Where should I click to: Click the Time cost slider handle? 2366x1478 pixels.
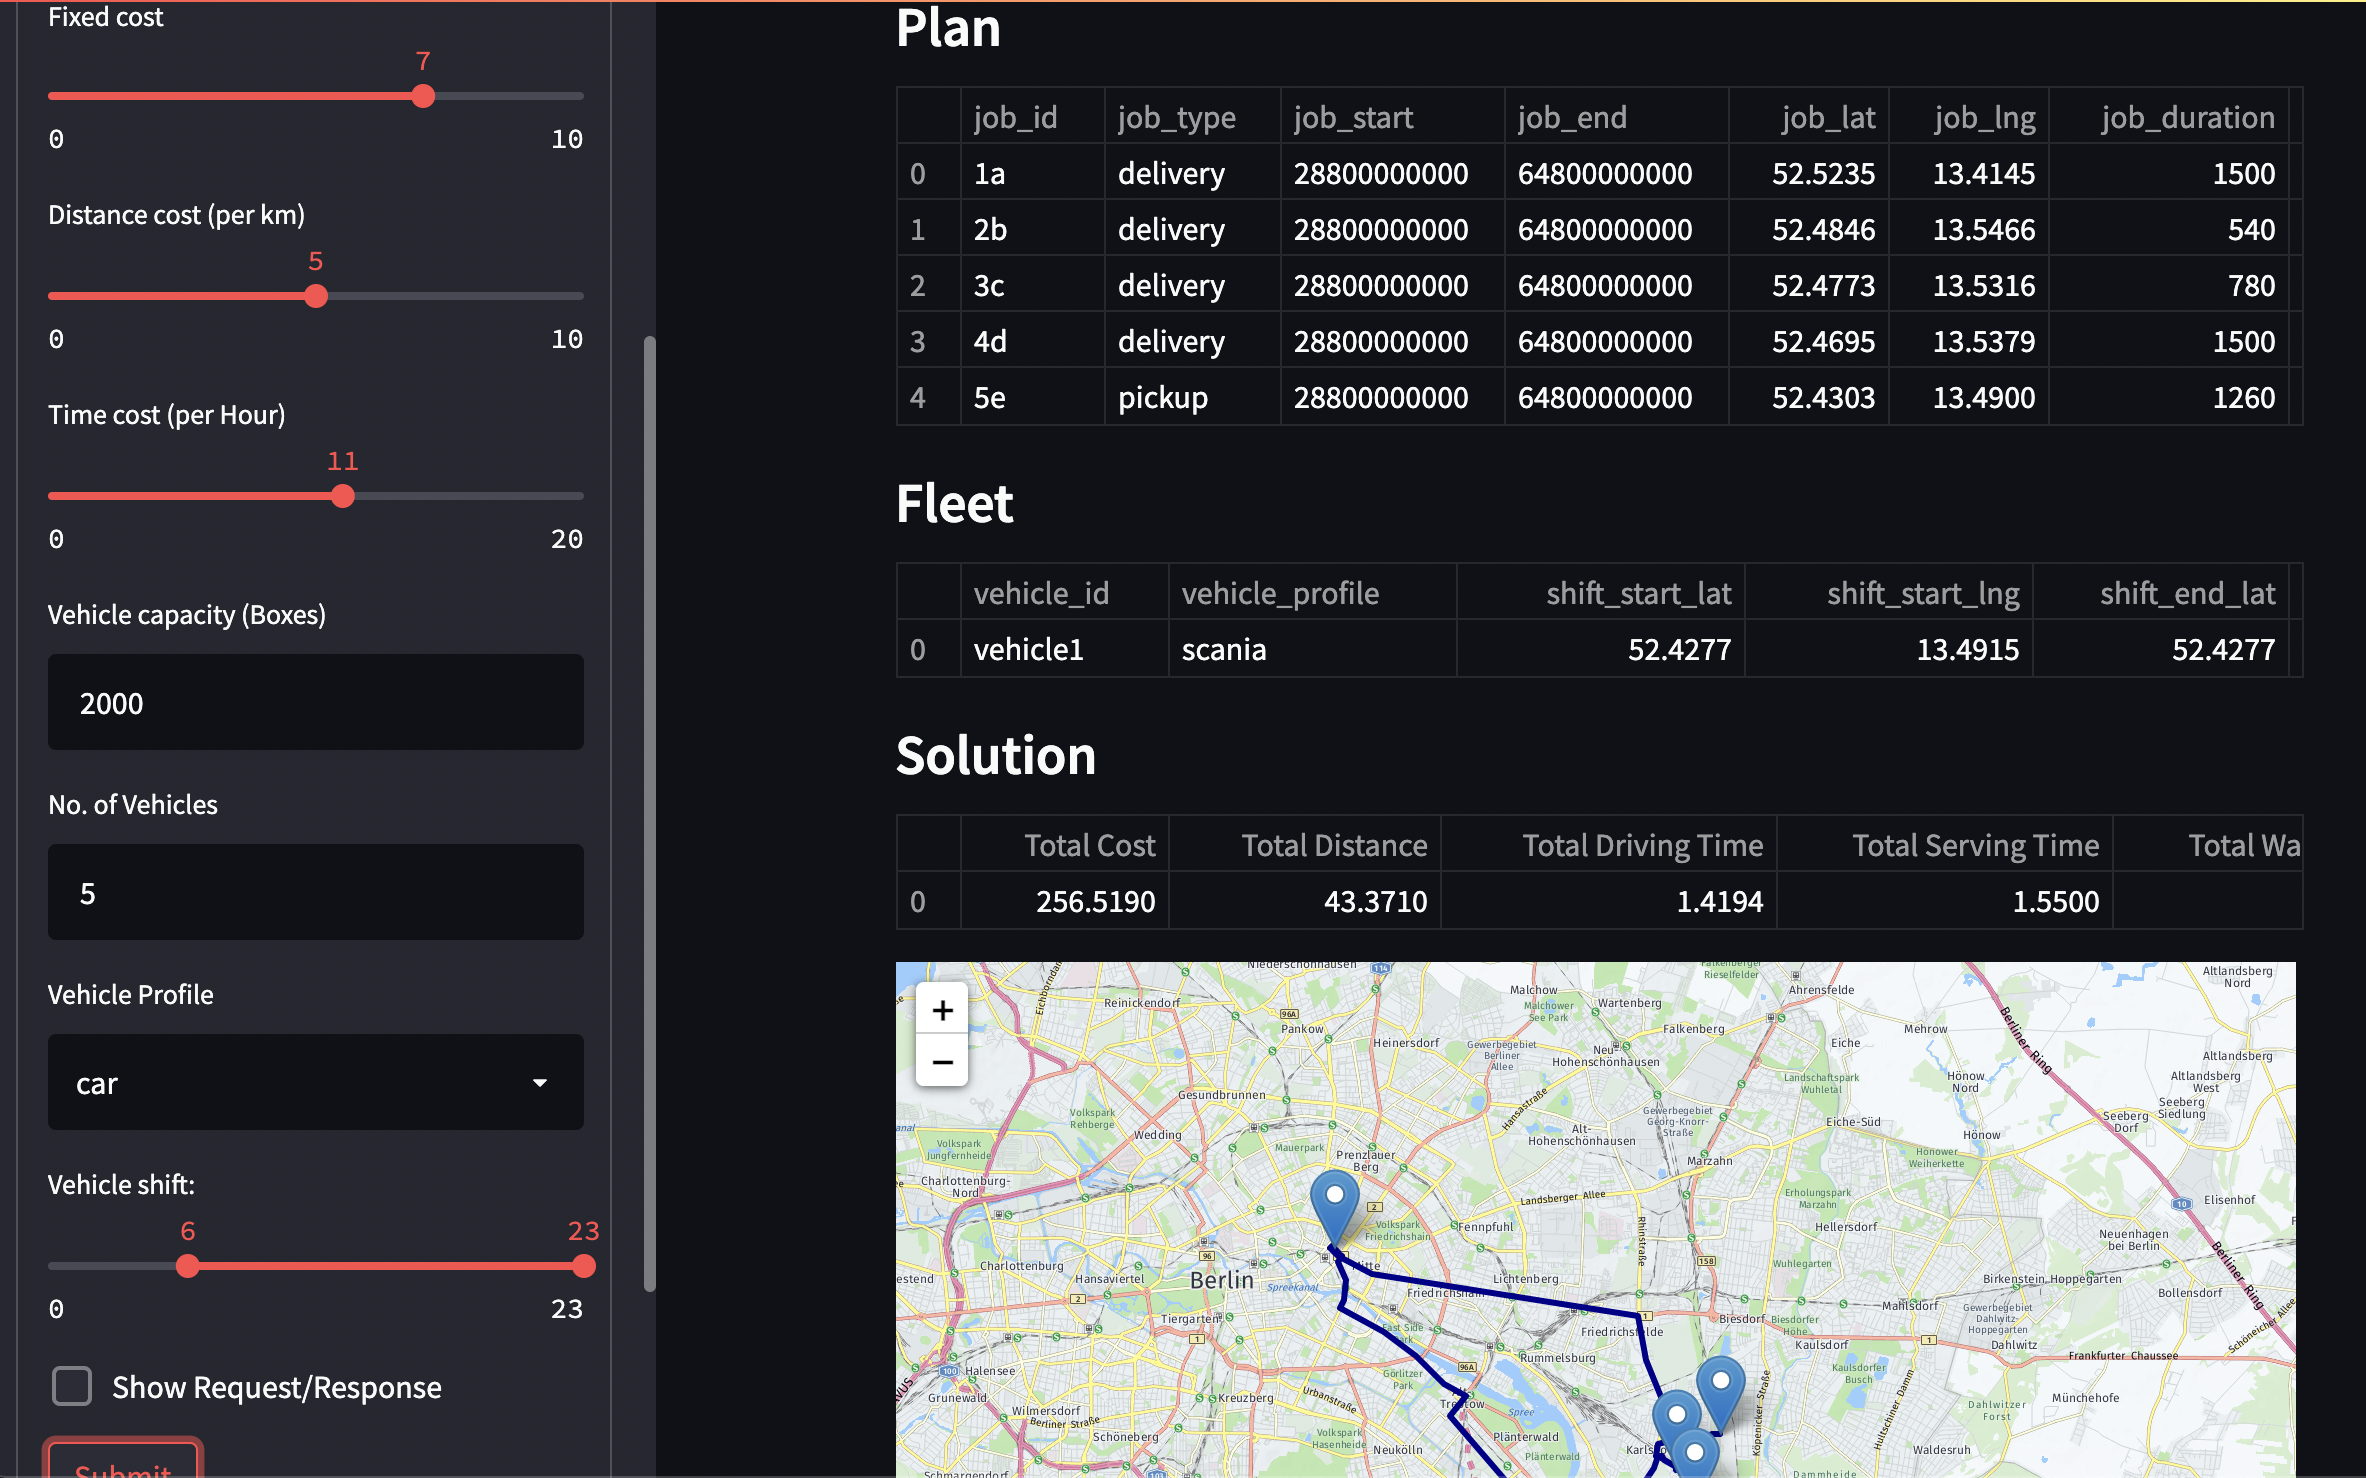click(343, 496)
